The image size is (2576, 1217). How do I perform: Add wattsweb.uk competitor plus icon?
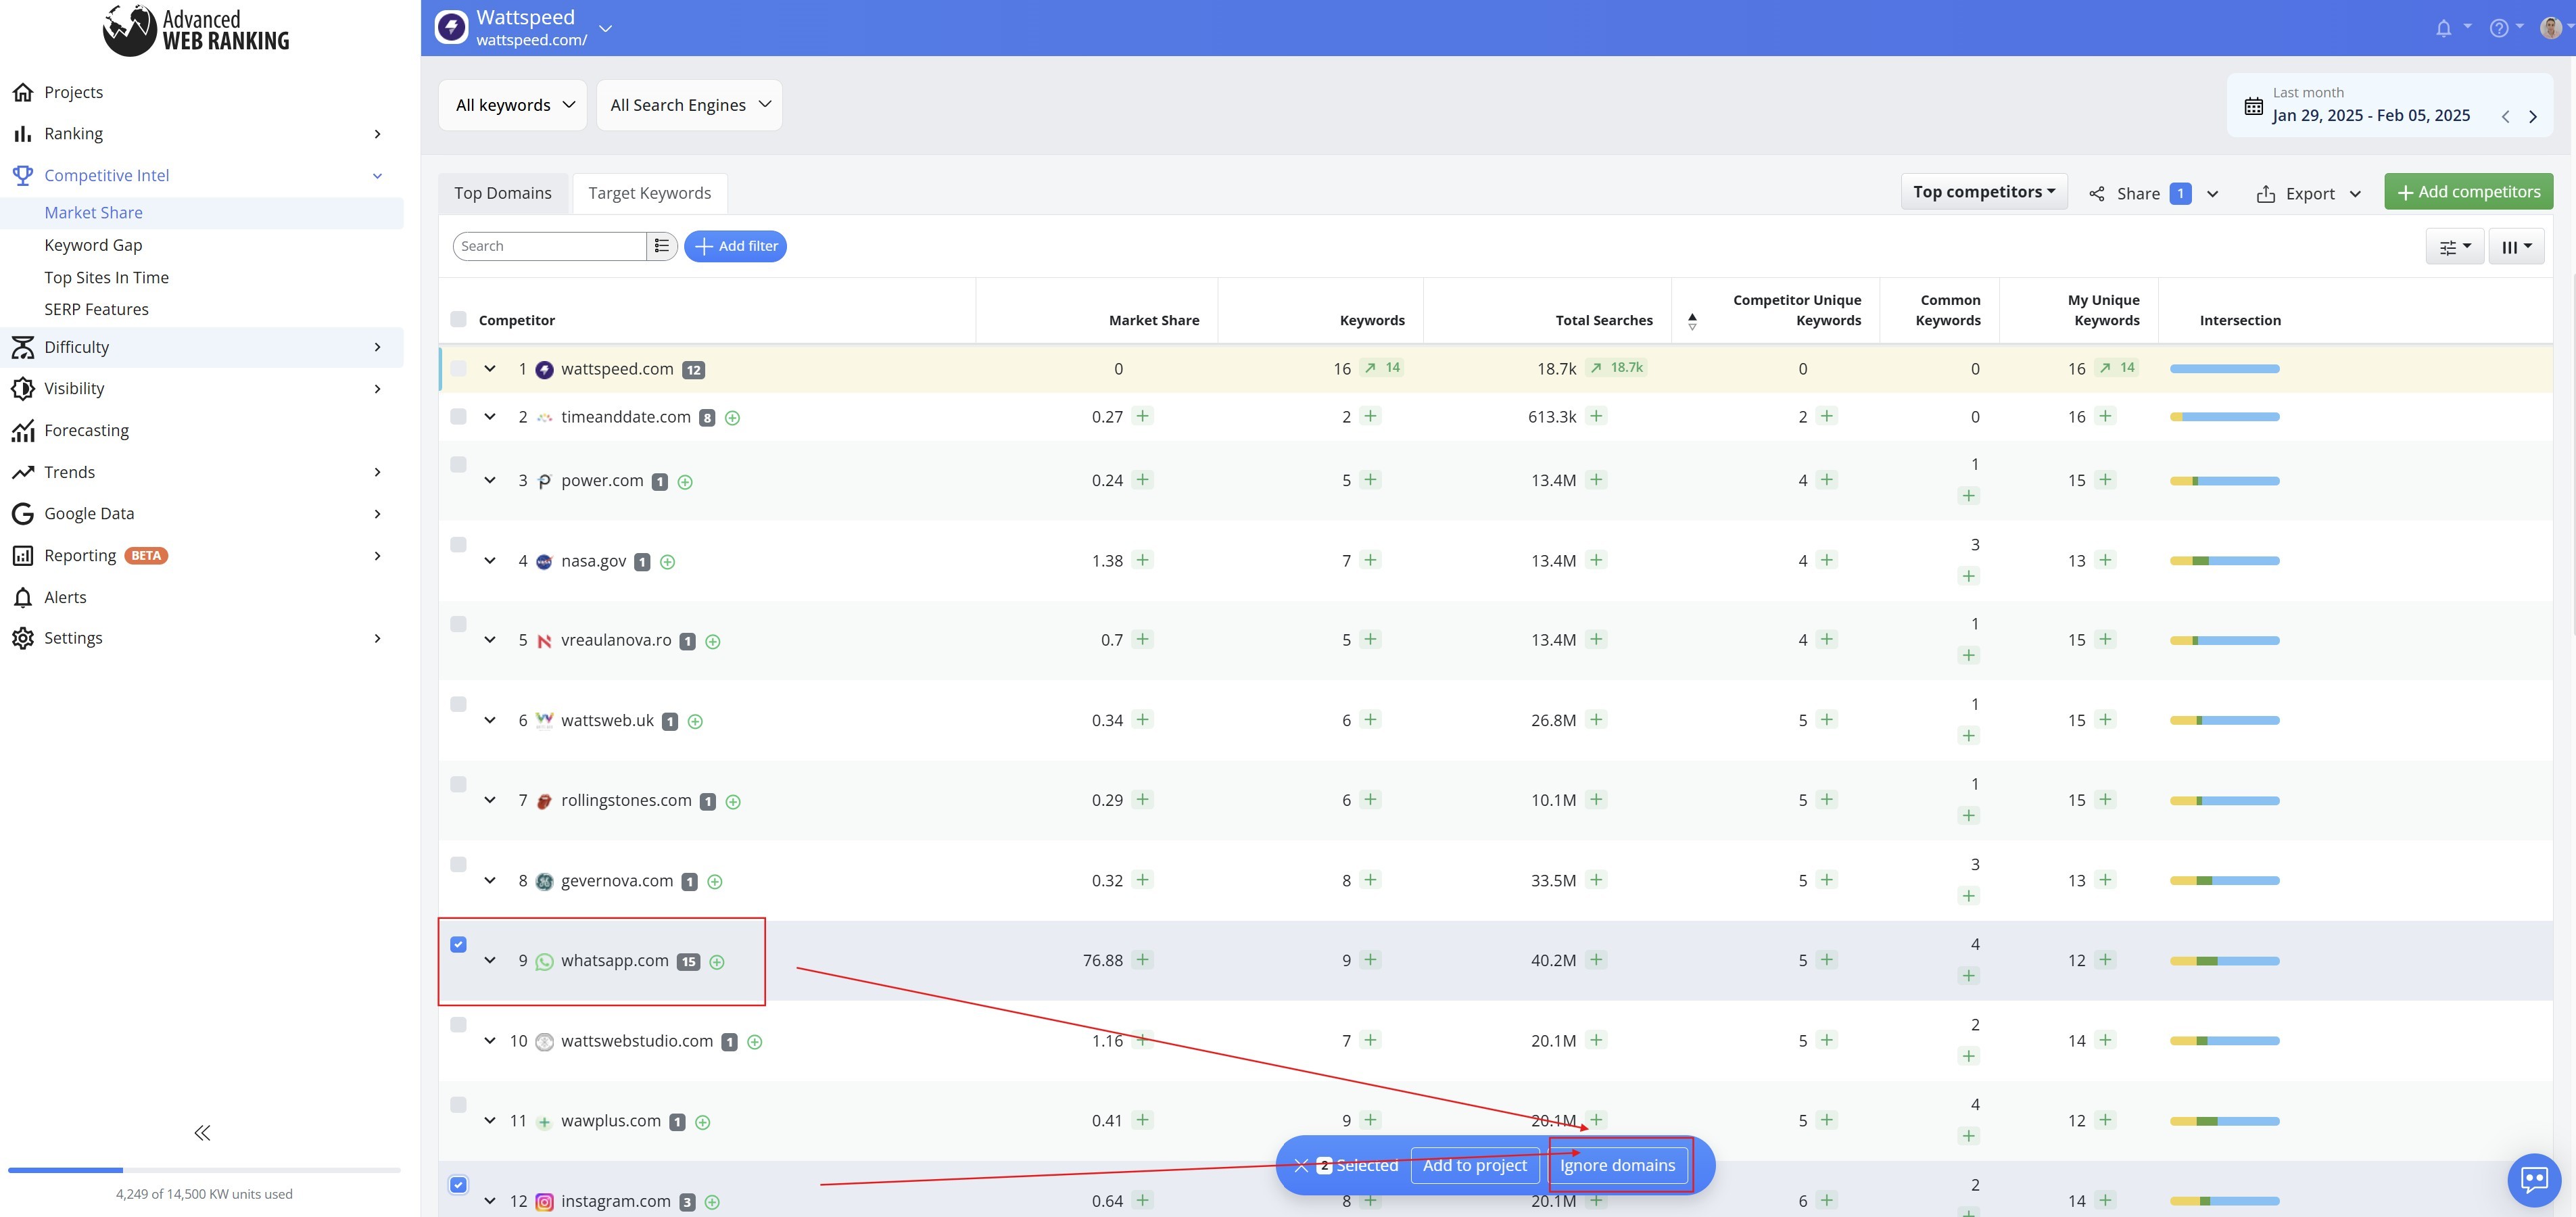(x=695, y=722)
